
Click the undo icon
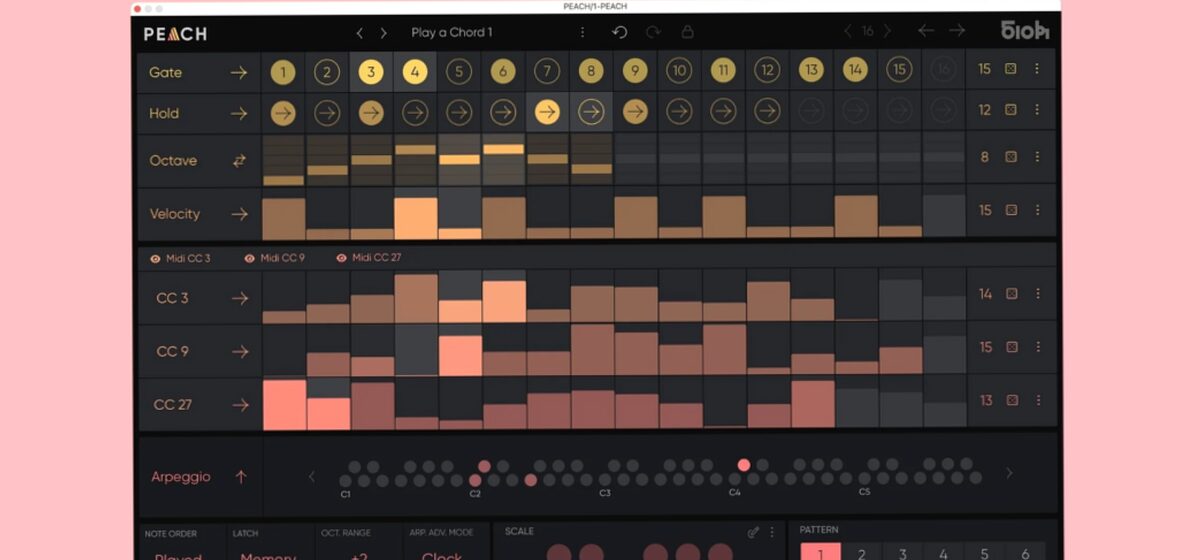(620, 32)
